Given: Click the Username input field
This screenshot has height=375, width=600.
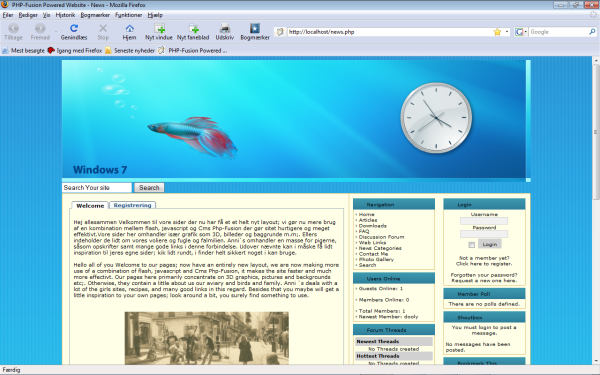Looking at the screenshot, I should click(x=484, y=221).
